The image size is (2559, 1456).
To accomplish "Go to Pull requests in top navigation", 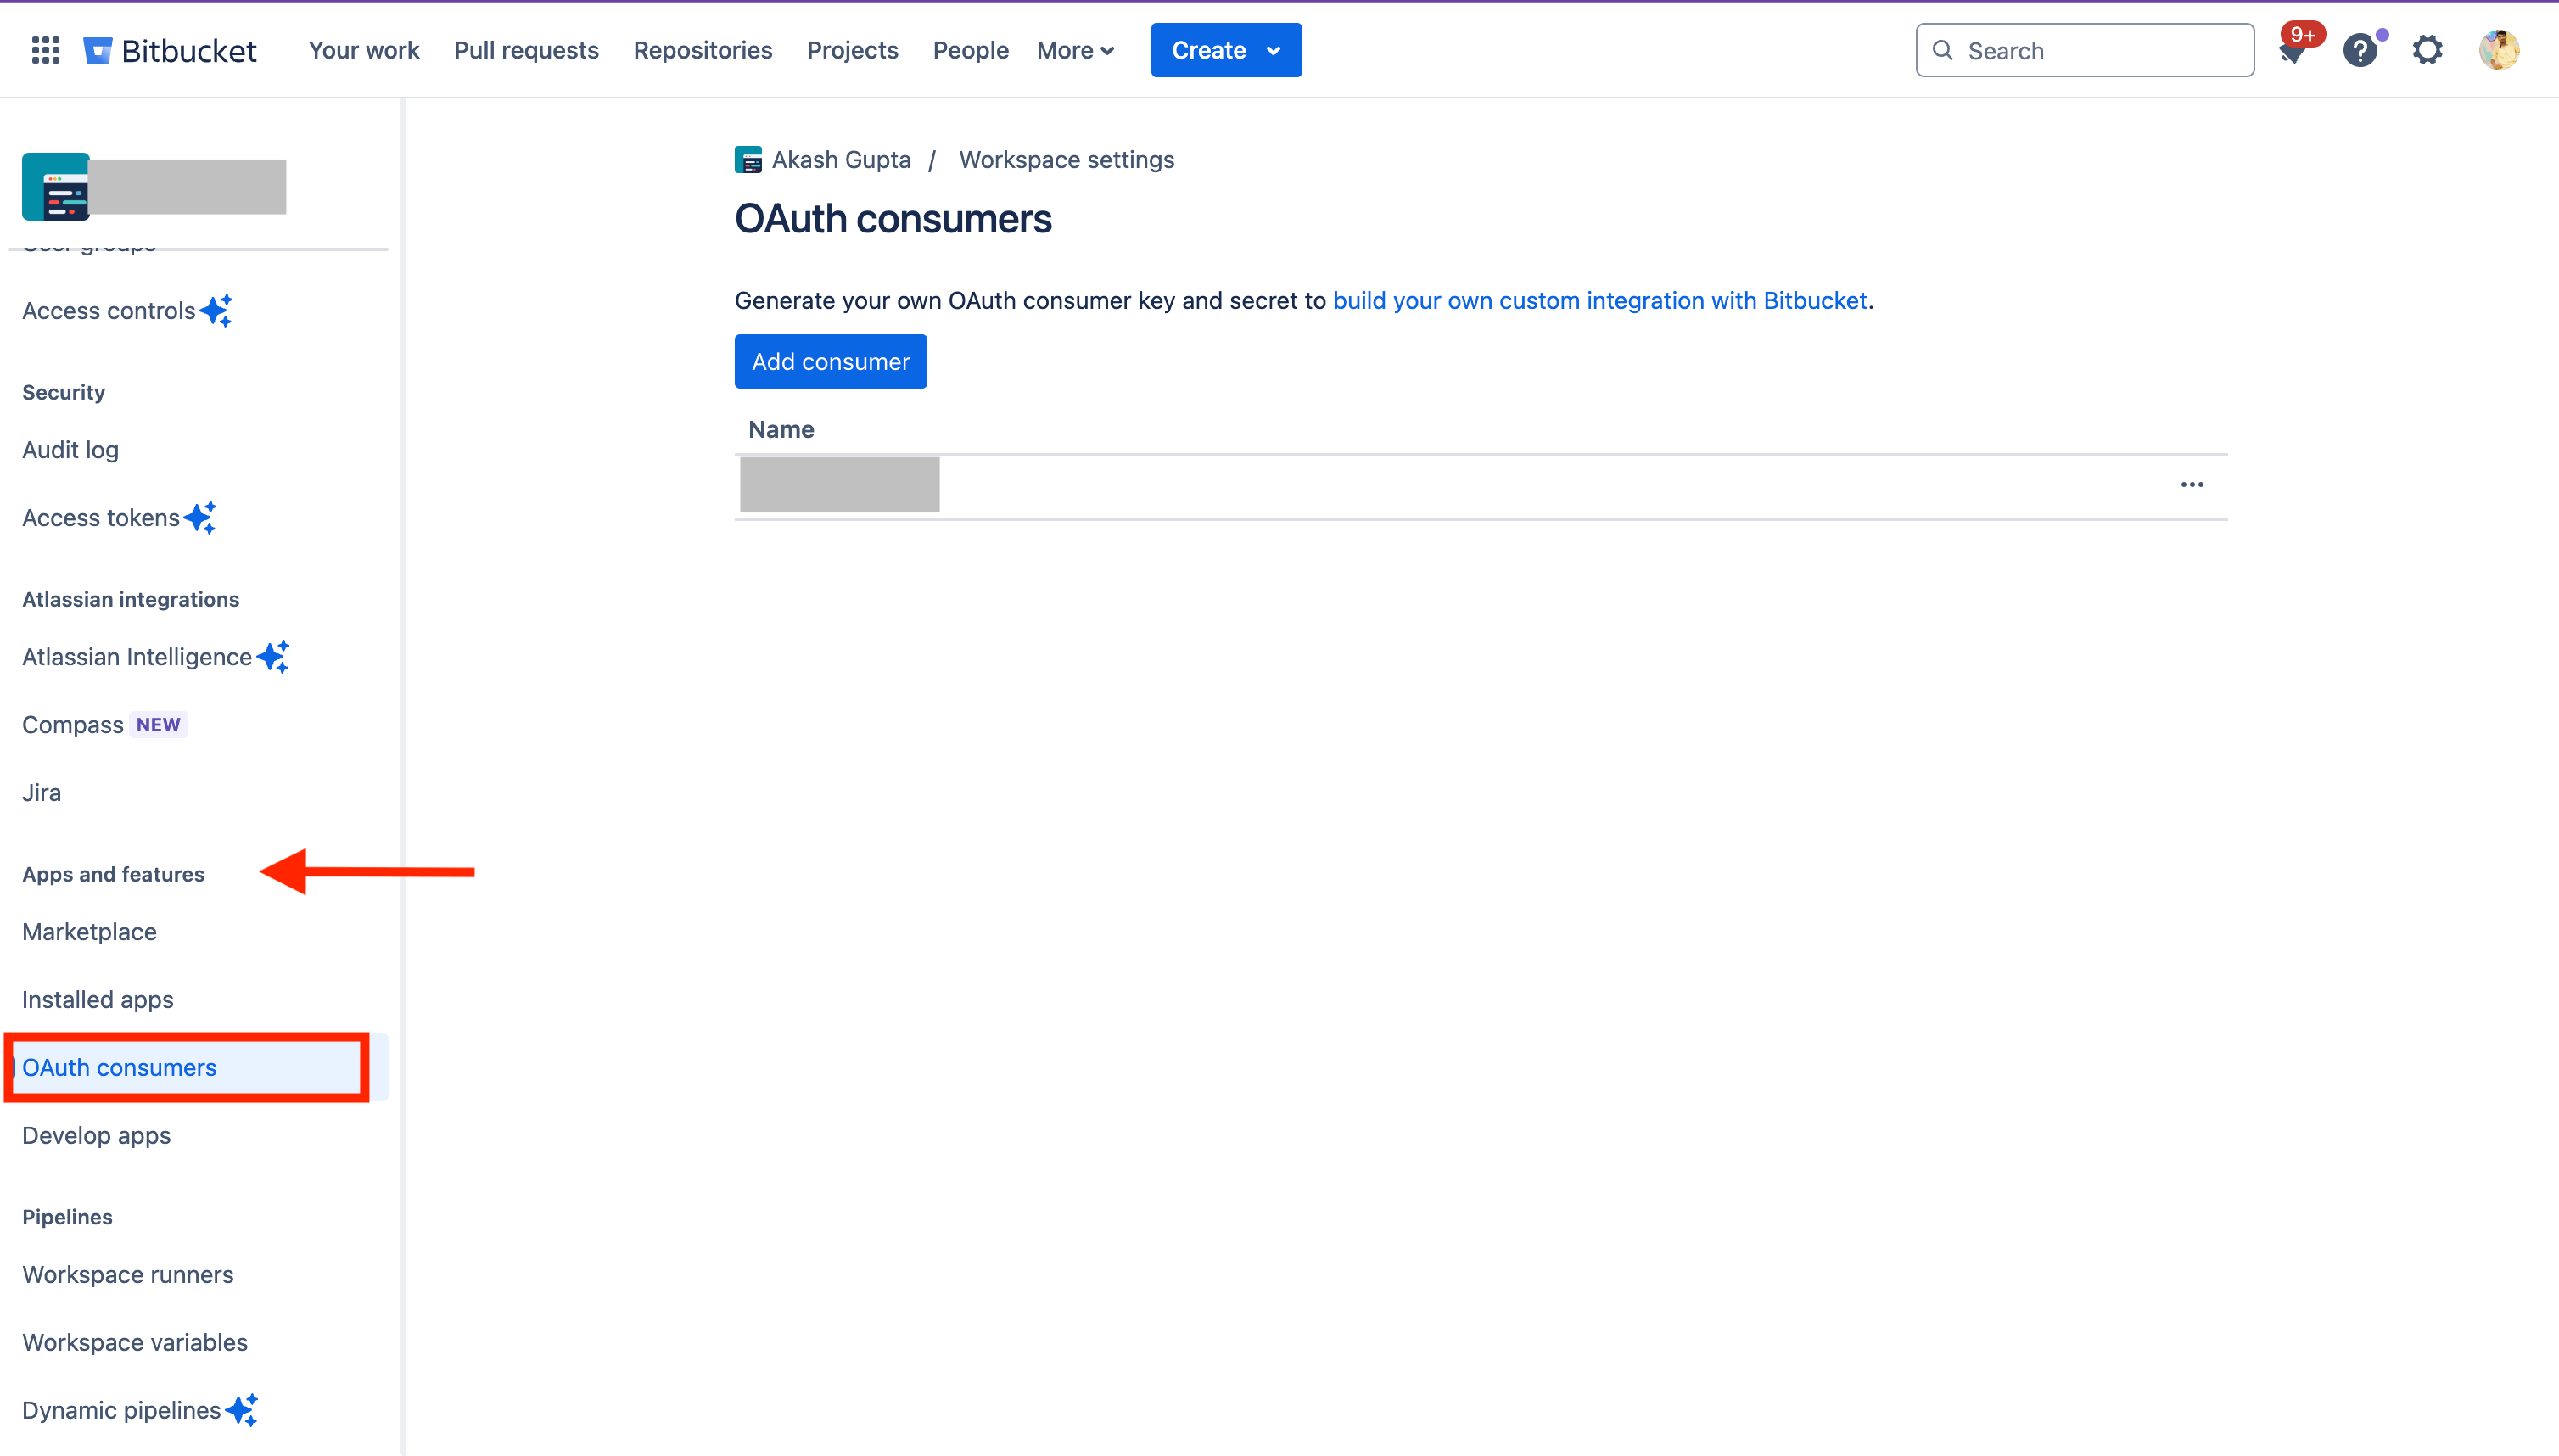I will [526, 50].
